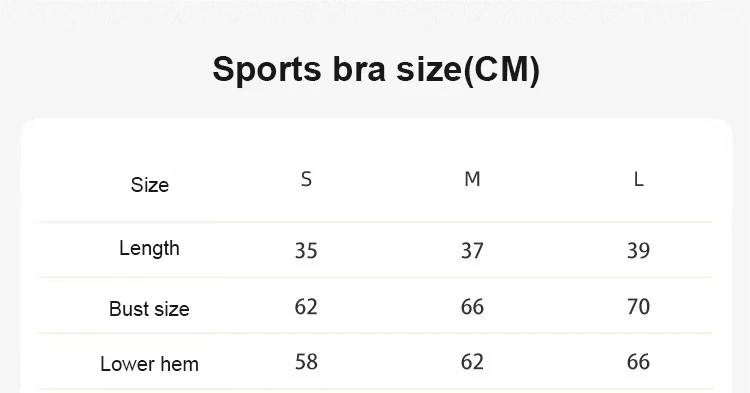Click Lower hem value 66 under L
The image size is (750, 393).
(639, 362)
